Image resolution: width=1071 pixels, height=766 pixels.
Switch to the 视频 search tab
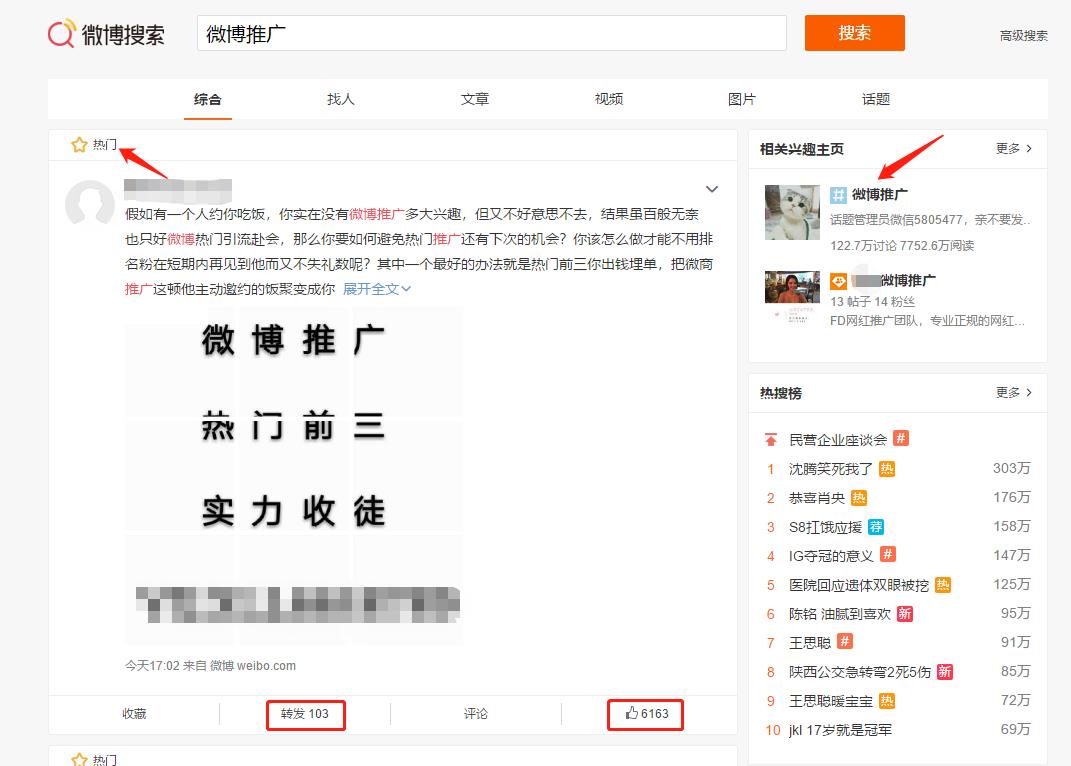(x=607, y=99)
